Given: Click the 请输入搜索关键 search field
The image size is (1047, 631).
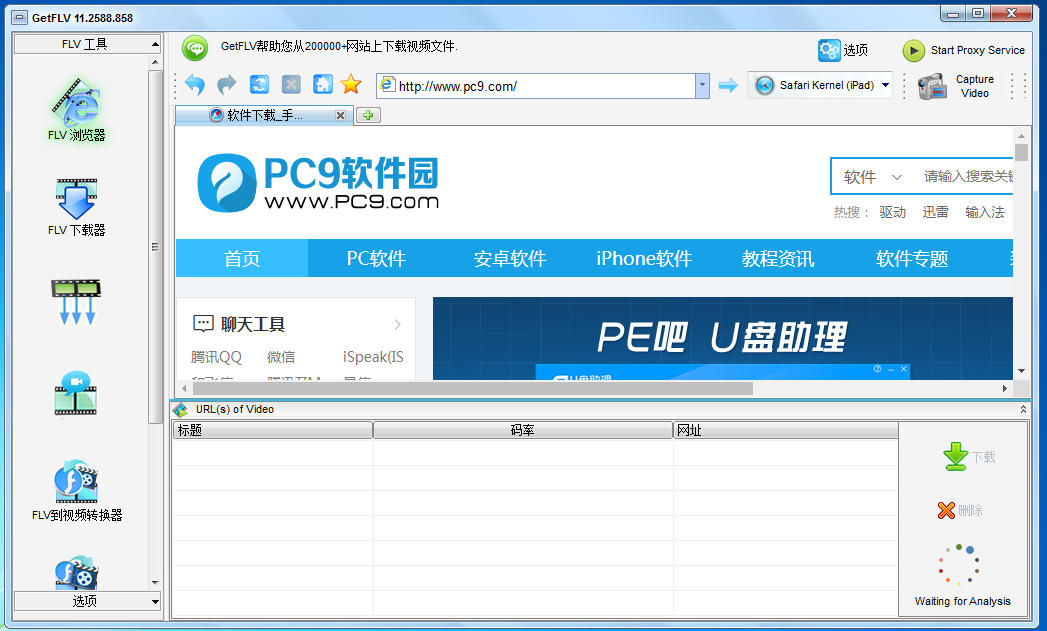Looking at the screenshot, I should point(968,176).
